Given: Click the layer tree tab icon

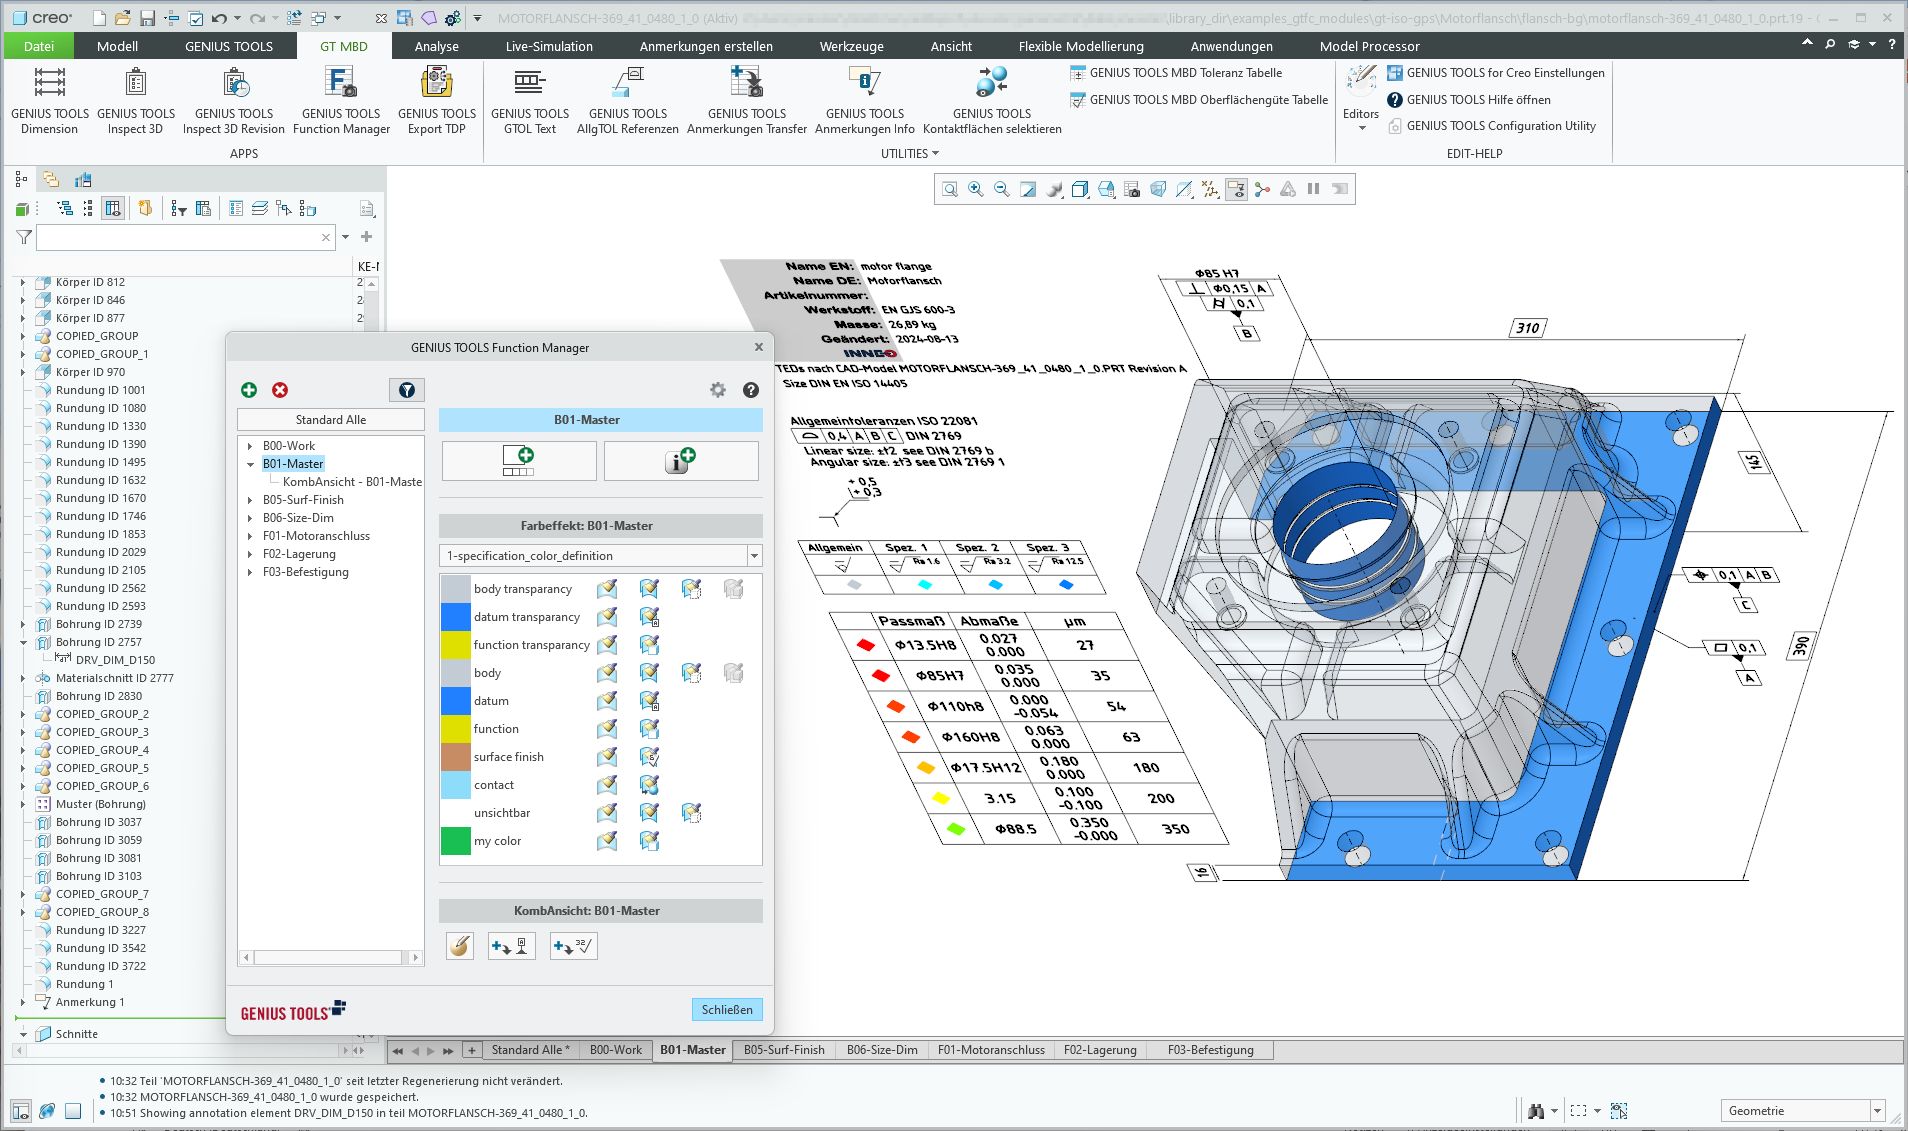Looking at the screenshot, I should 51,180.
